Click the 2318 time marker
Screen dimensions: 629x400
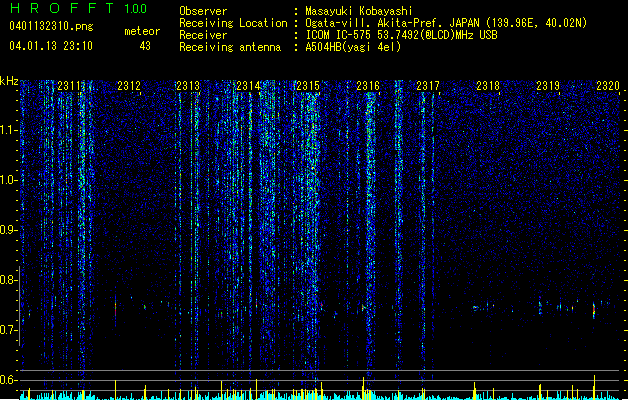click(x=488, y=86)
